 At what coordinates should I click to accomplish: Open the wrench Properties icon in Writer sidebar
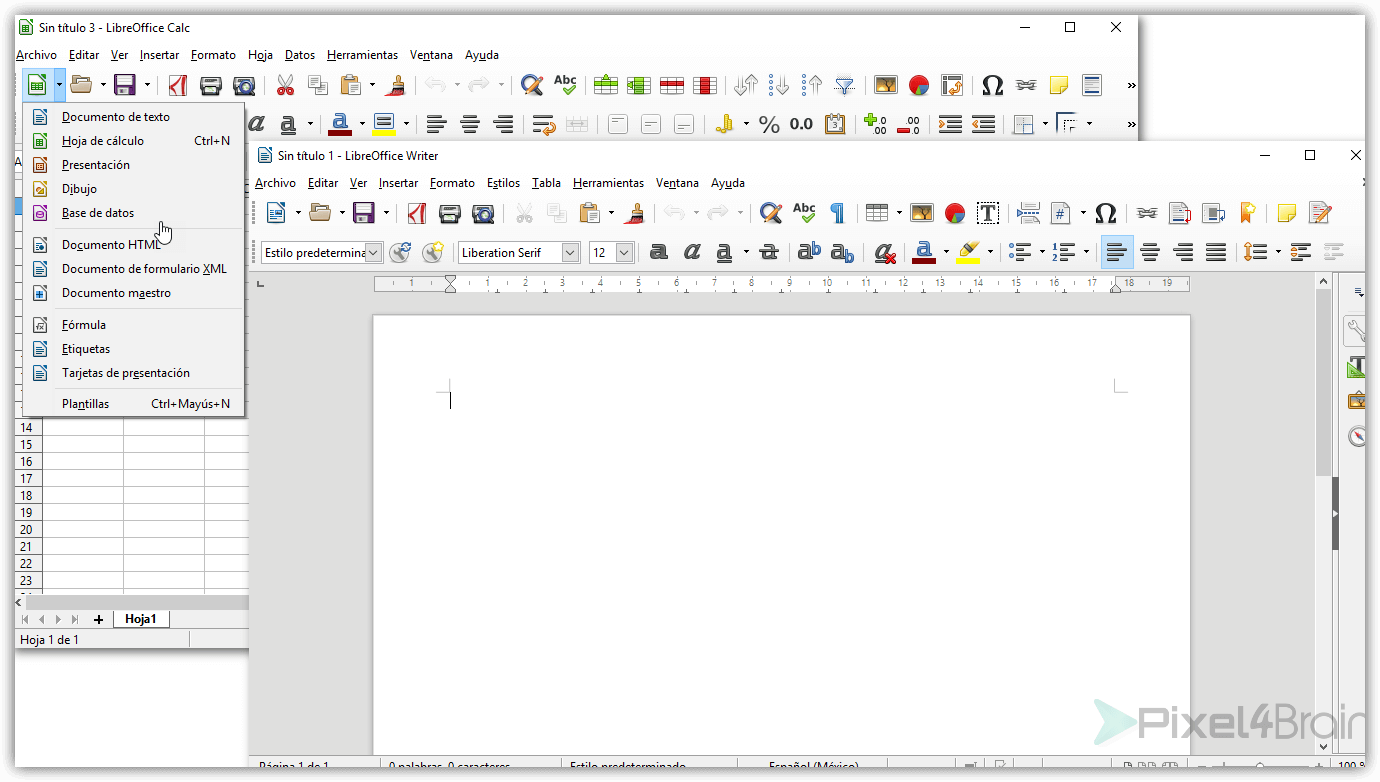(x=1357, y=330)
